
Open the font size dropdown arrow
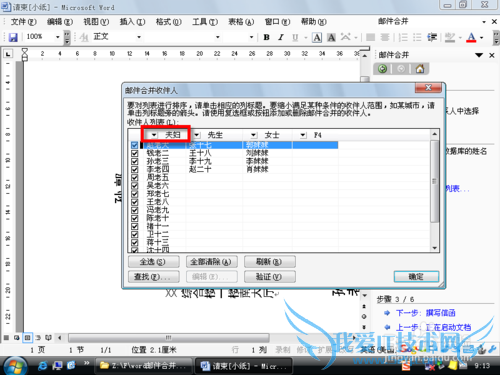(x=251, y=37)
